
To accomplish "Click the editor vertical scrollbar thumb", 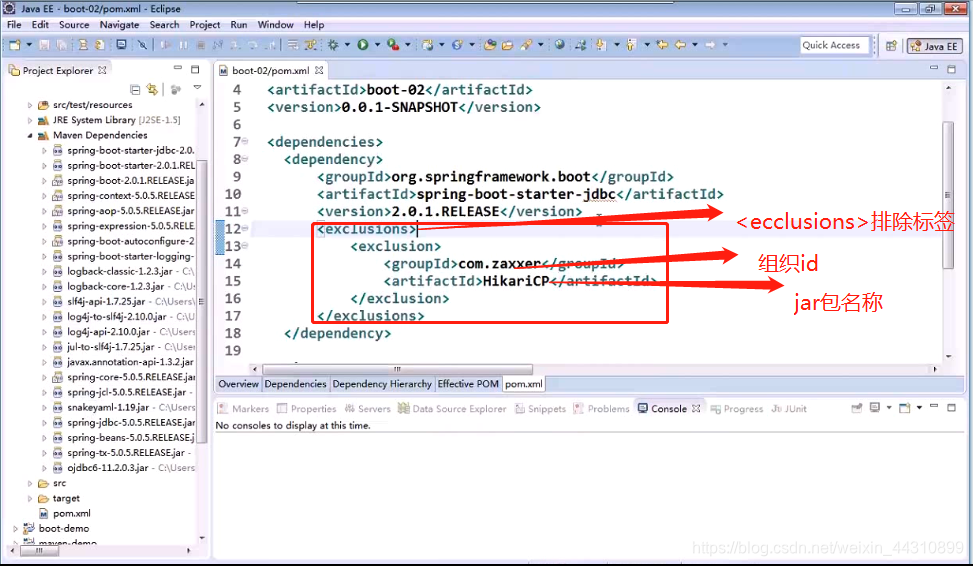I will tap(948, 195).
